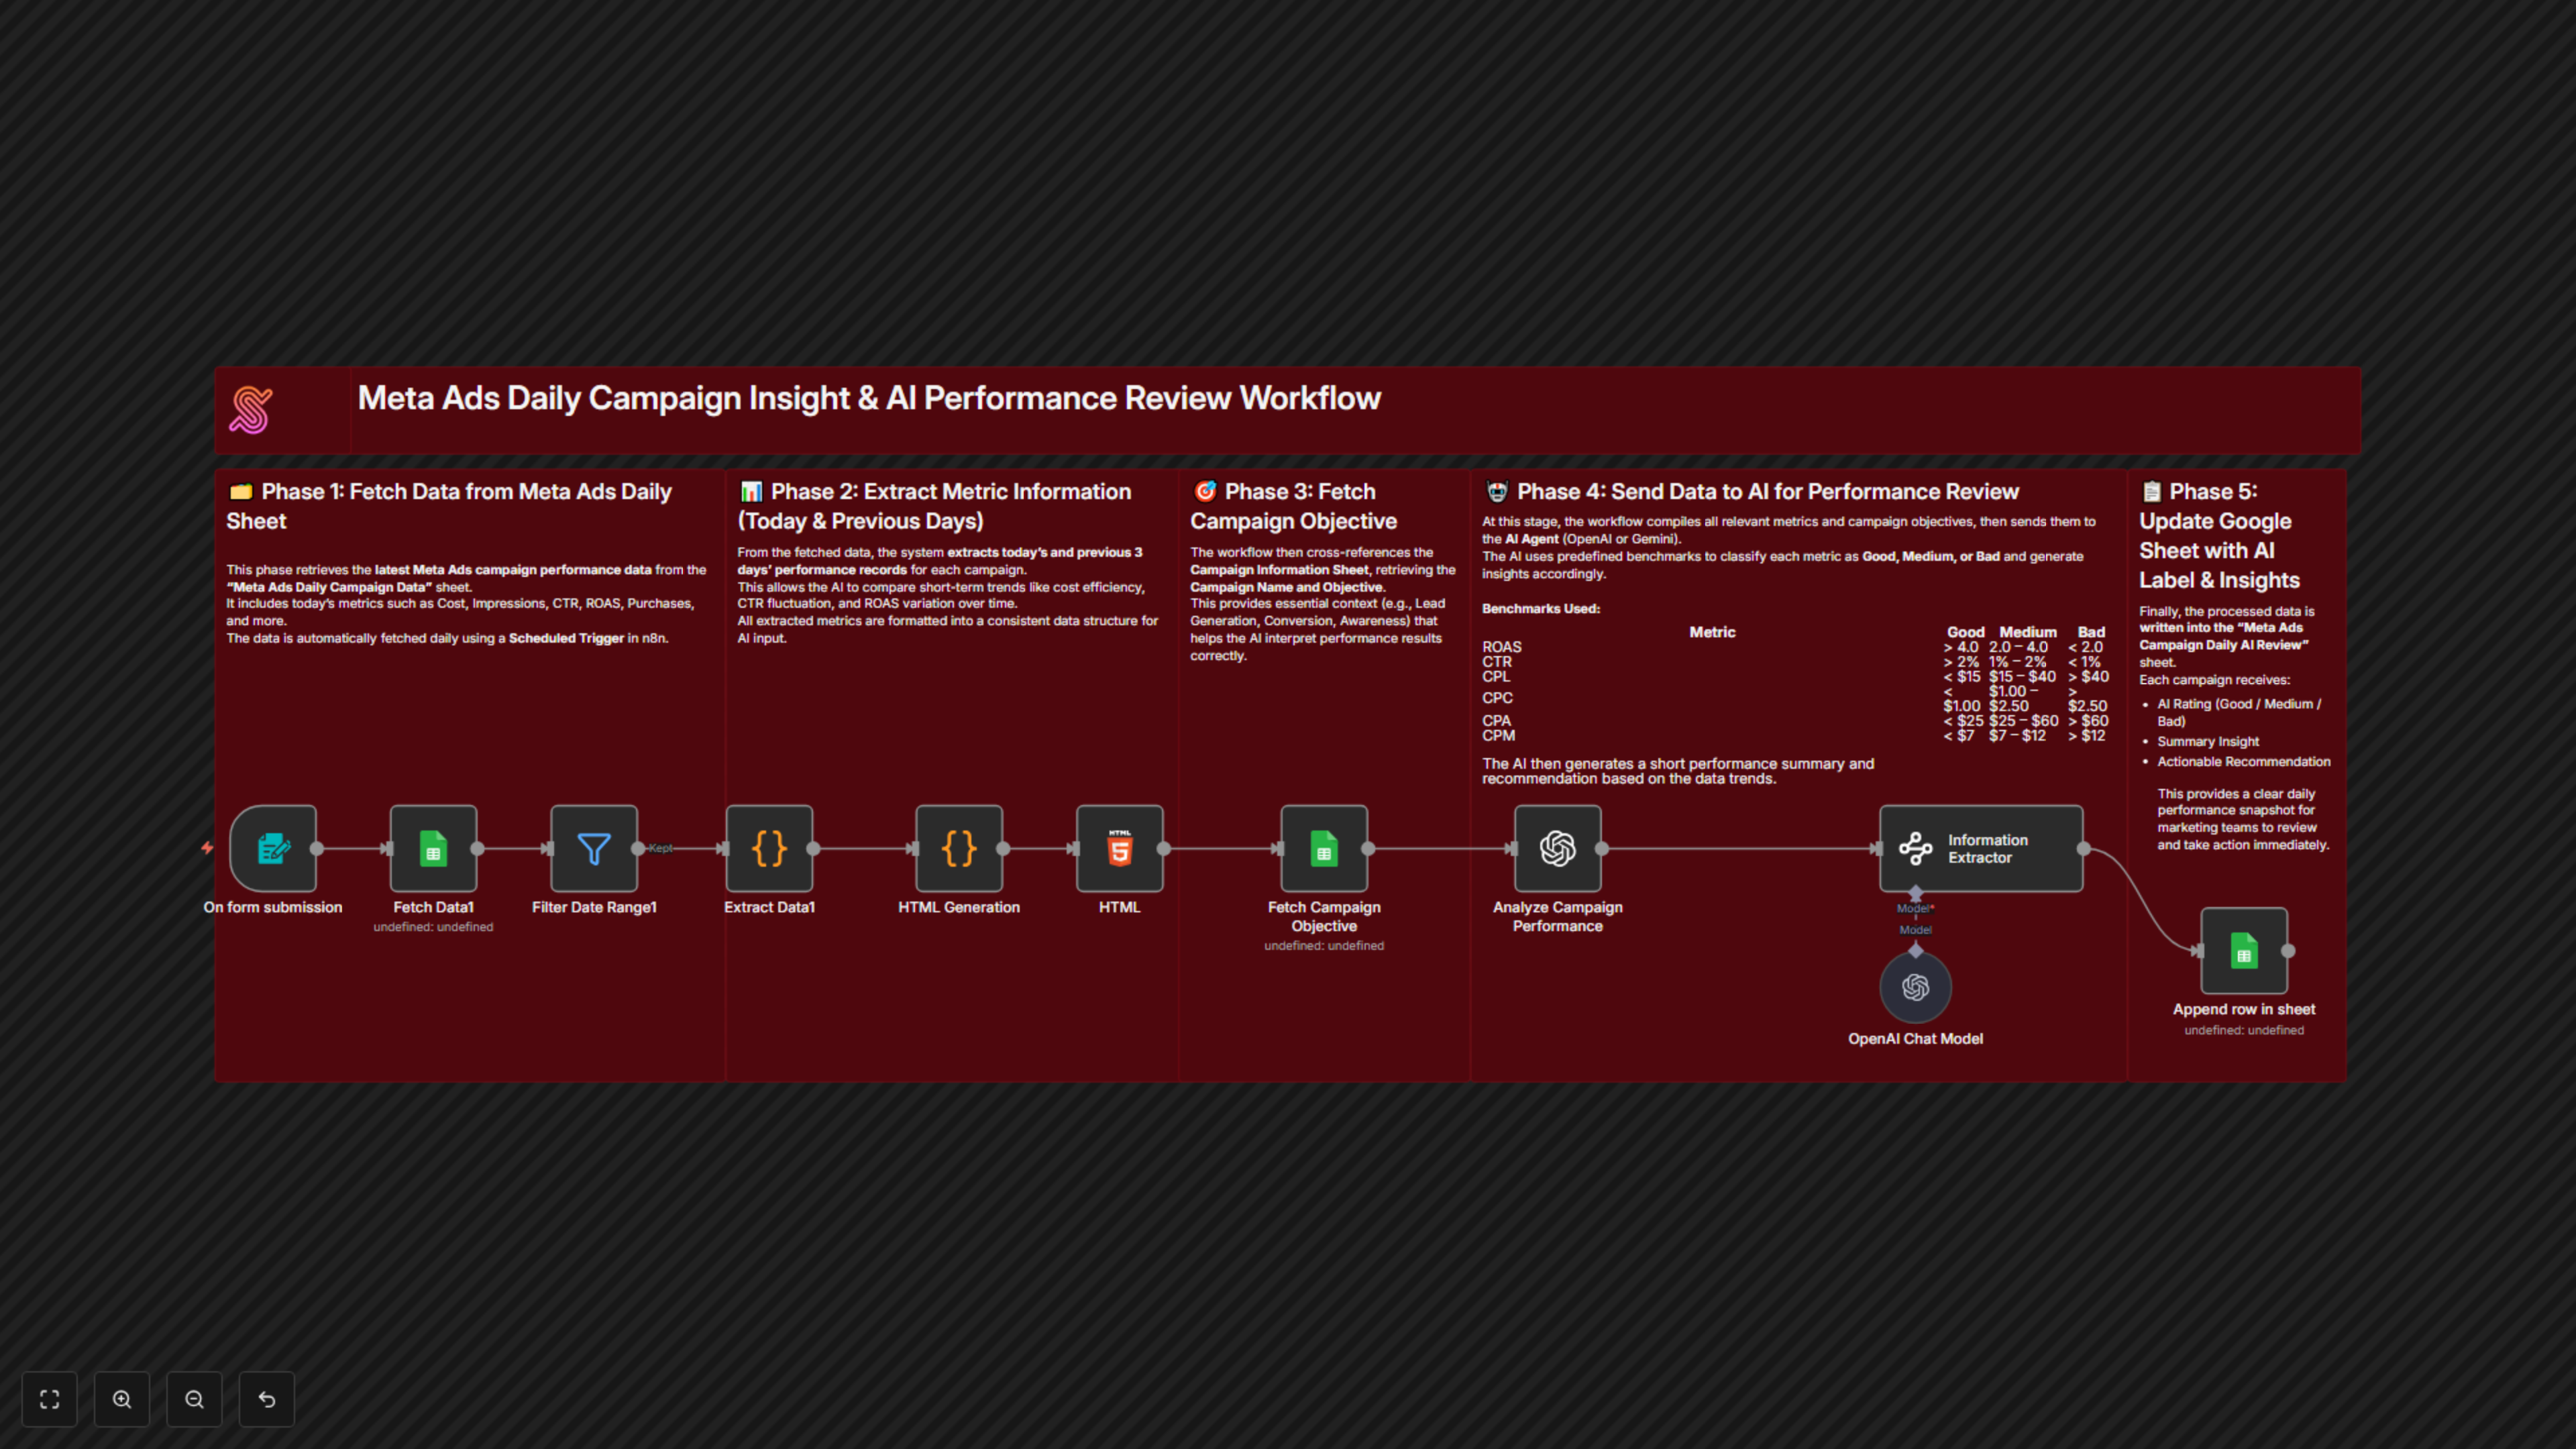Zoom in on the workflow canvas

coord(122,1399)
